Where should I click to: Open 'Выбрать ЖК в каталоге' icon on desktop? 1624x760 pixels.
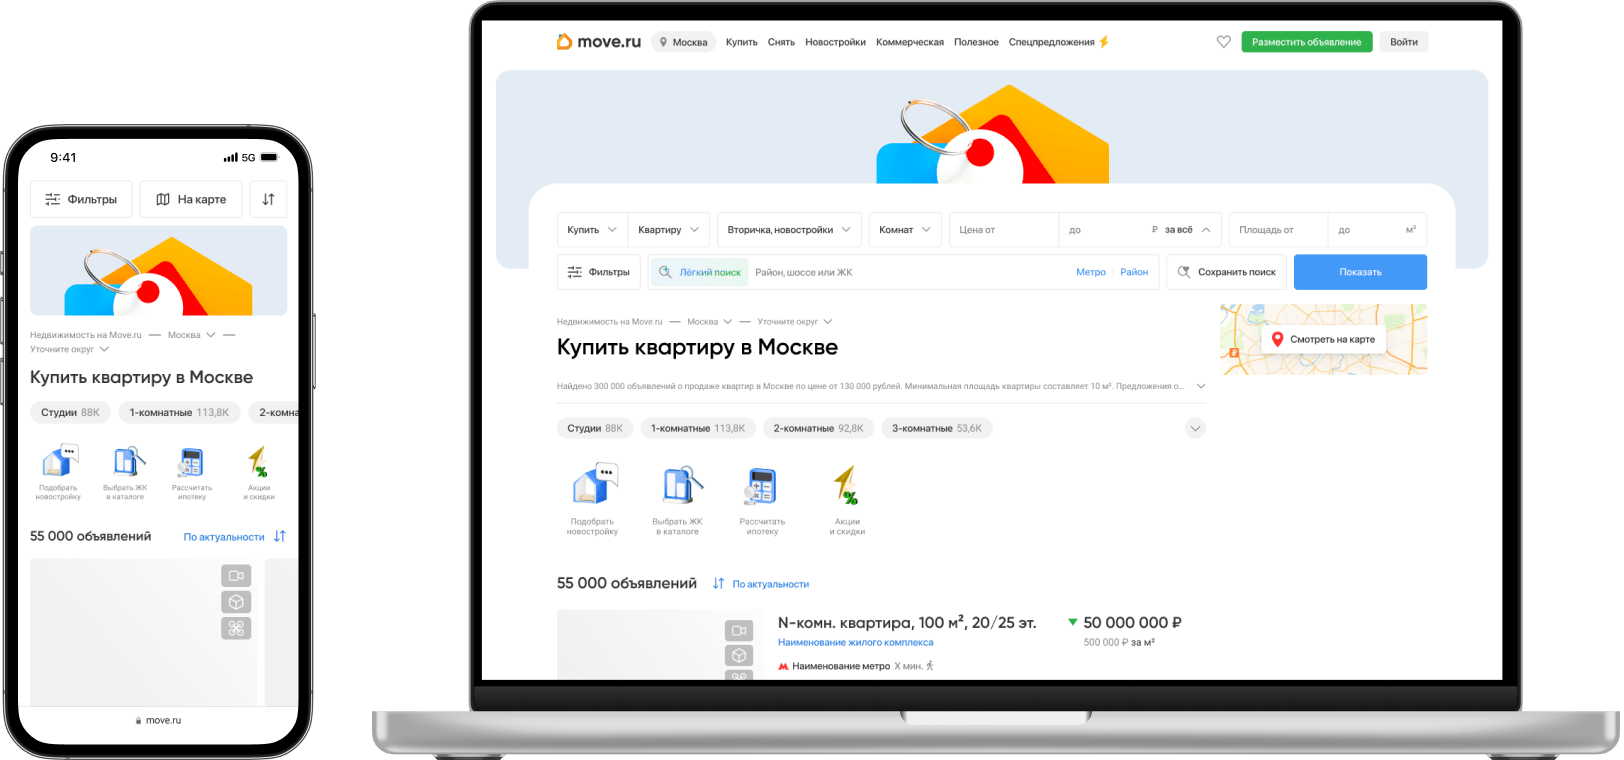click(678, 485)
